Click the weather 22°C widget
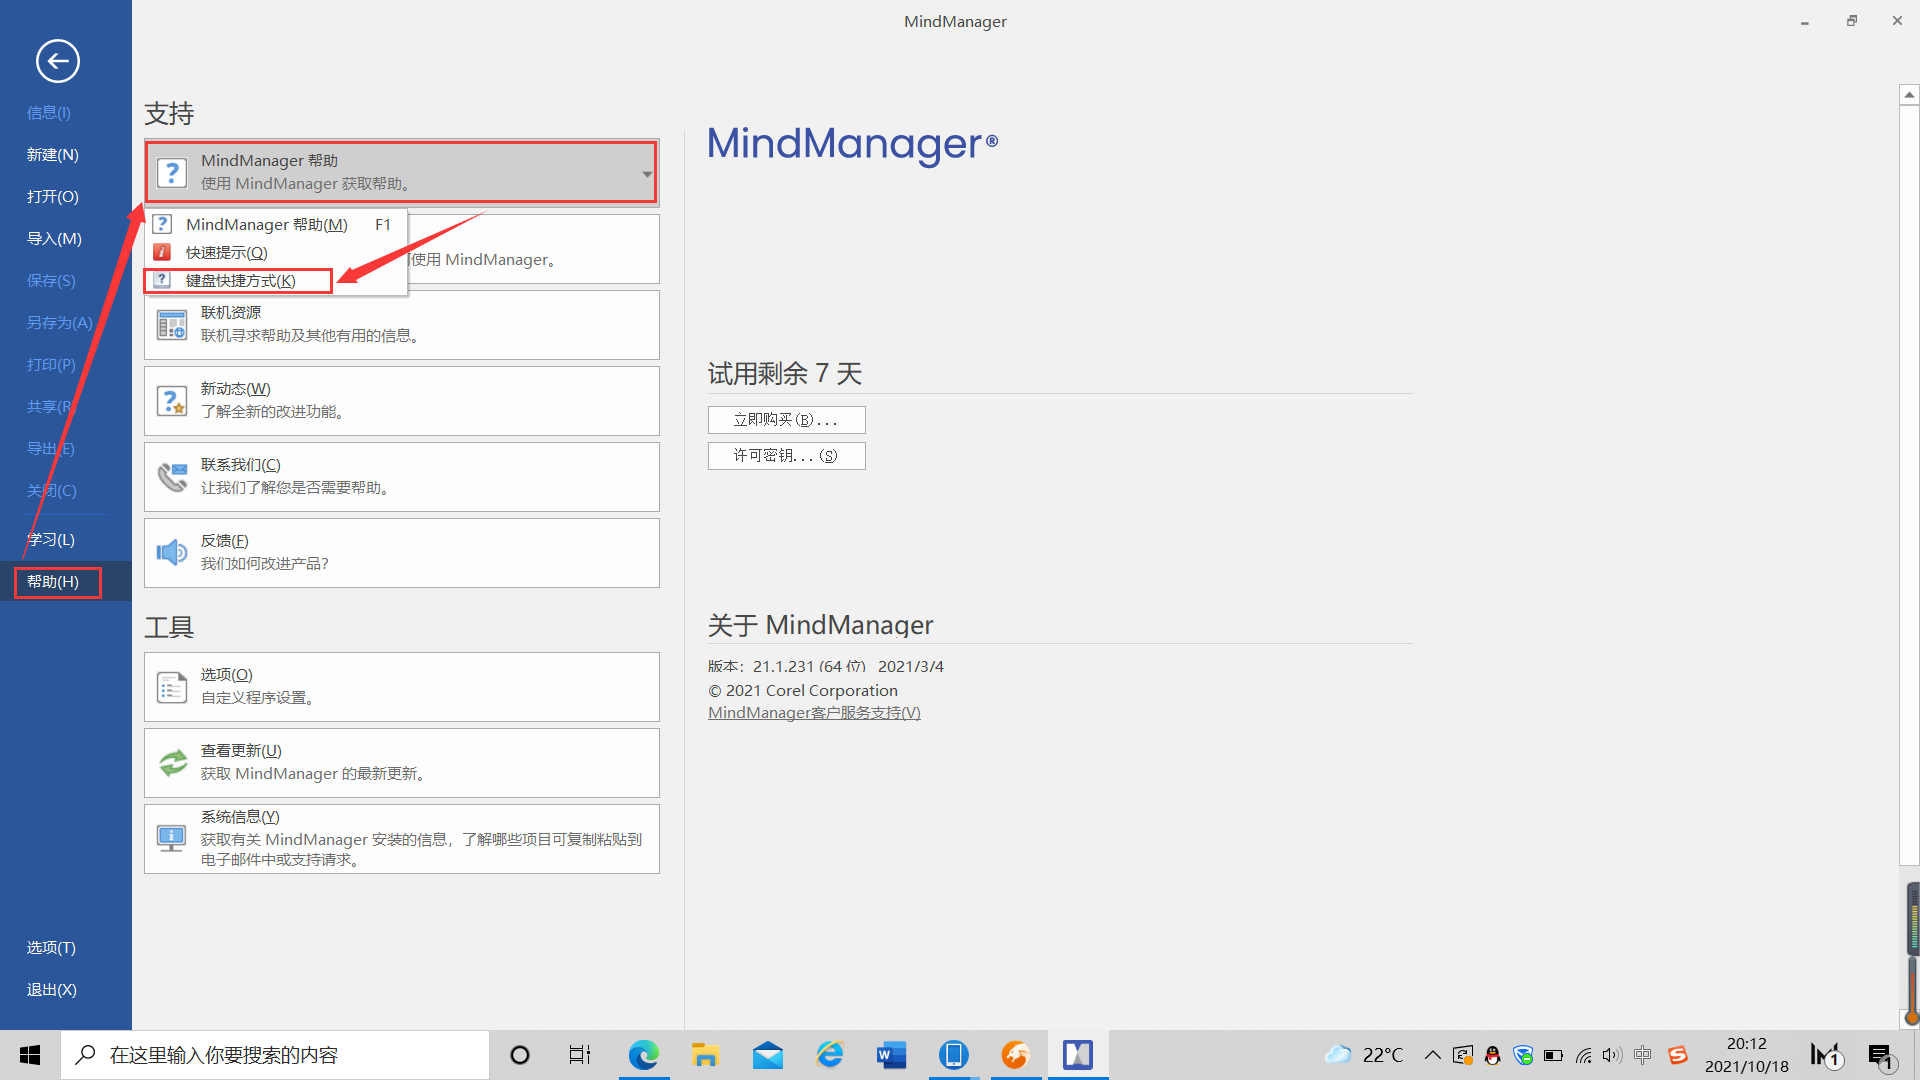The height and width of the screenshot is (1080, 1920). click(1364, 1055)
